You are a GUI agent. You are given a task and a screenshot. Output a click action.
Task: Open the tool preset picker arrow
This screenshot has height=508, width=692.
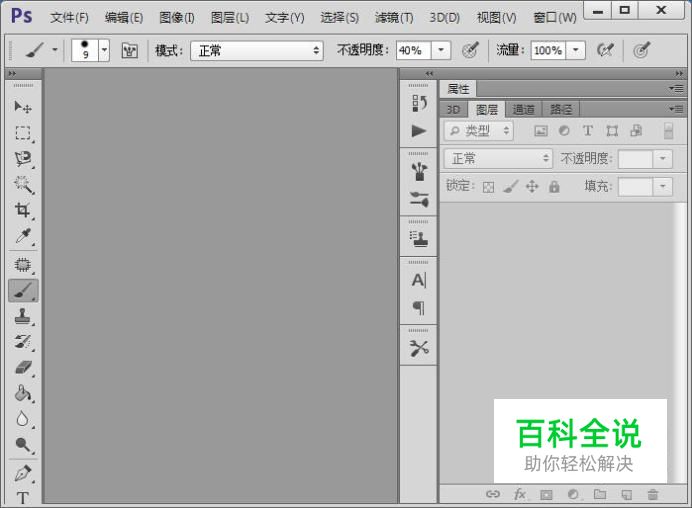click(x=55, y=50)
